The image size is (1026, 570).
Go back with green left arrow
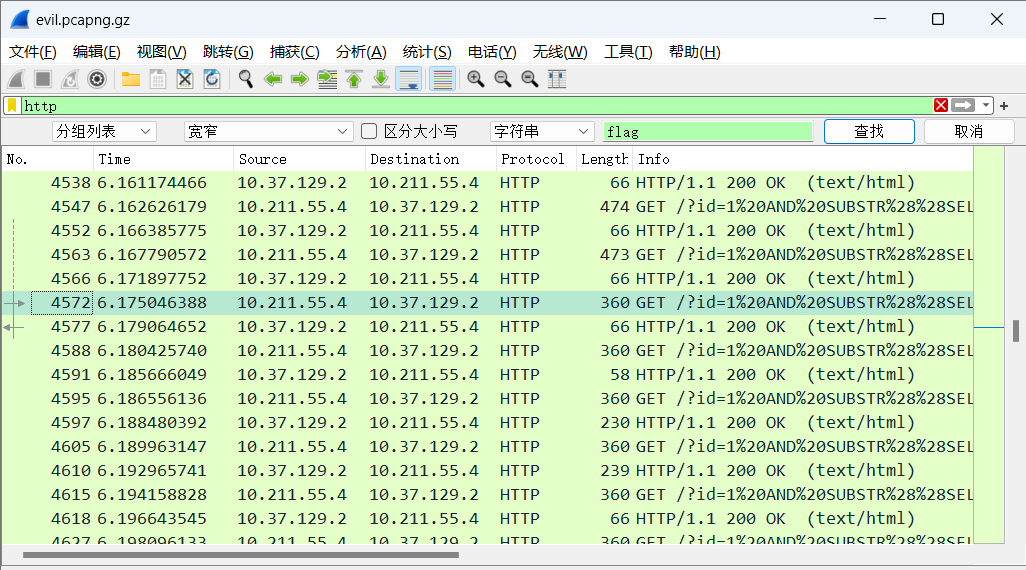tap(272, 79)
